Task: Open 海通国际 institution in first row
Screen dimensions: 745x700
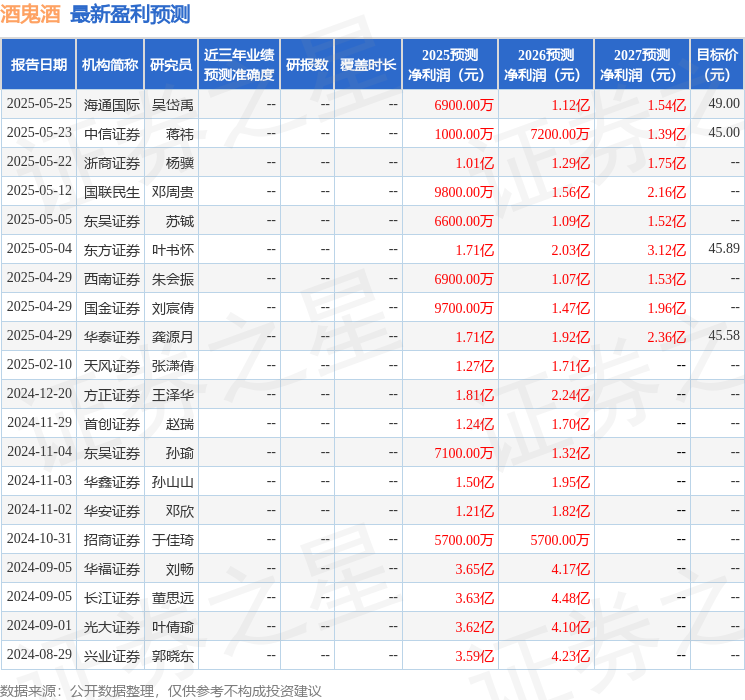Action: click(112, 104)
